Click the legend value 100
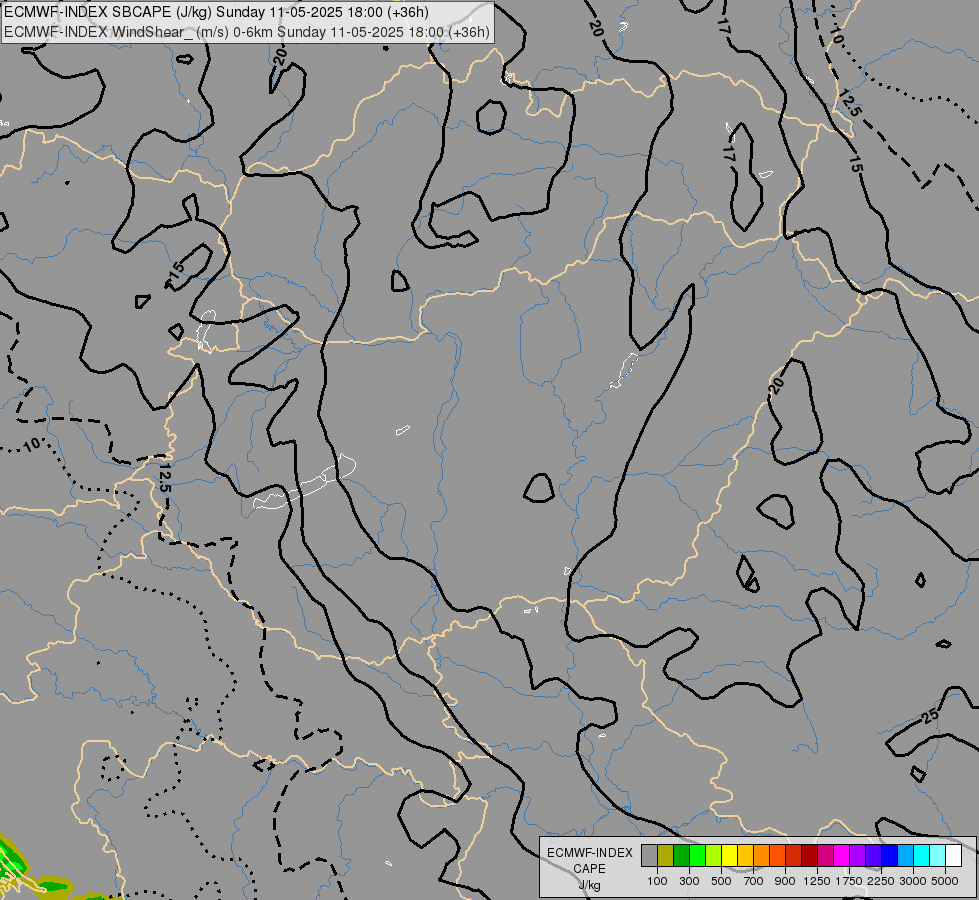This screenshot has height=900, width=979. click(657, 881)
